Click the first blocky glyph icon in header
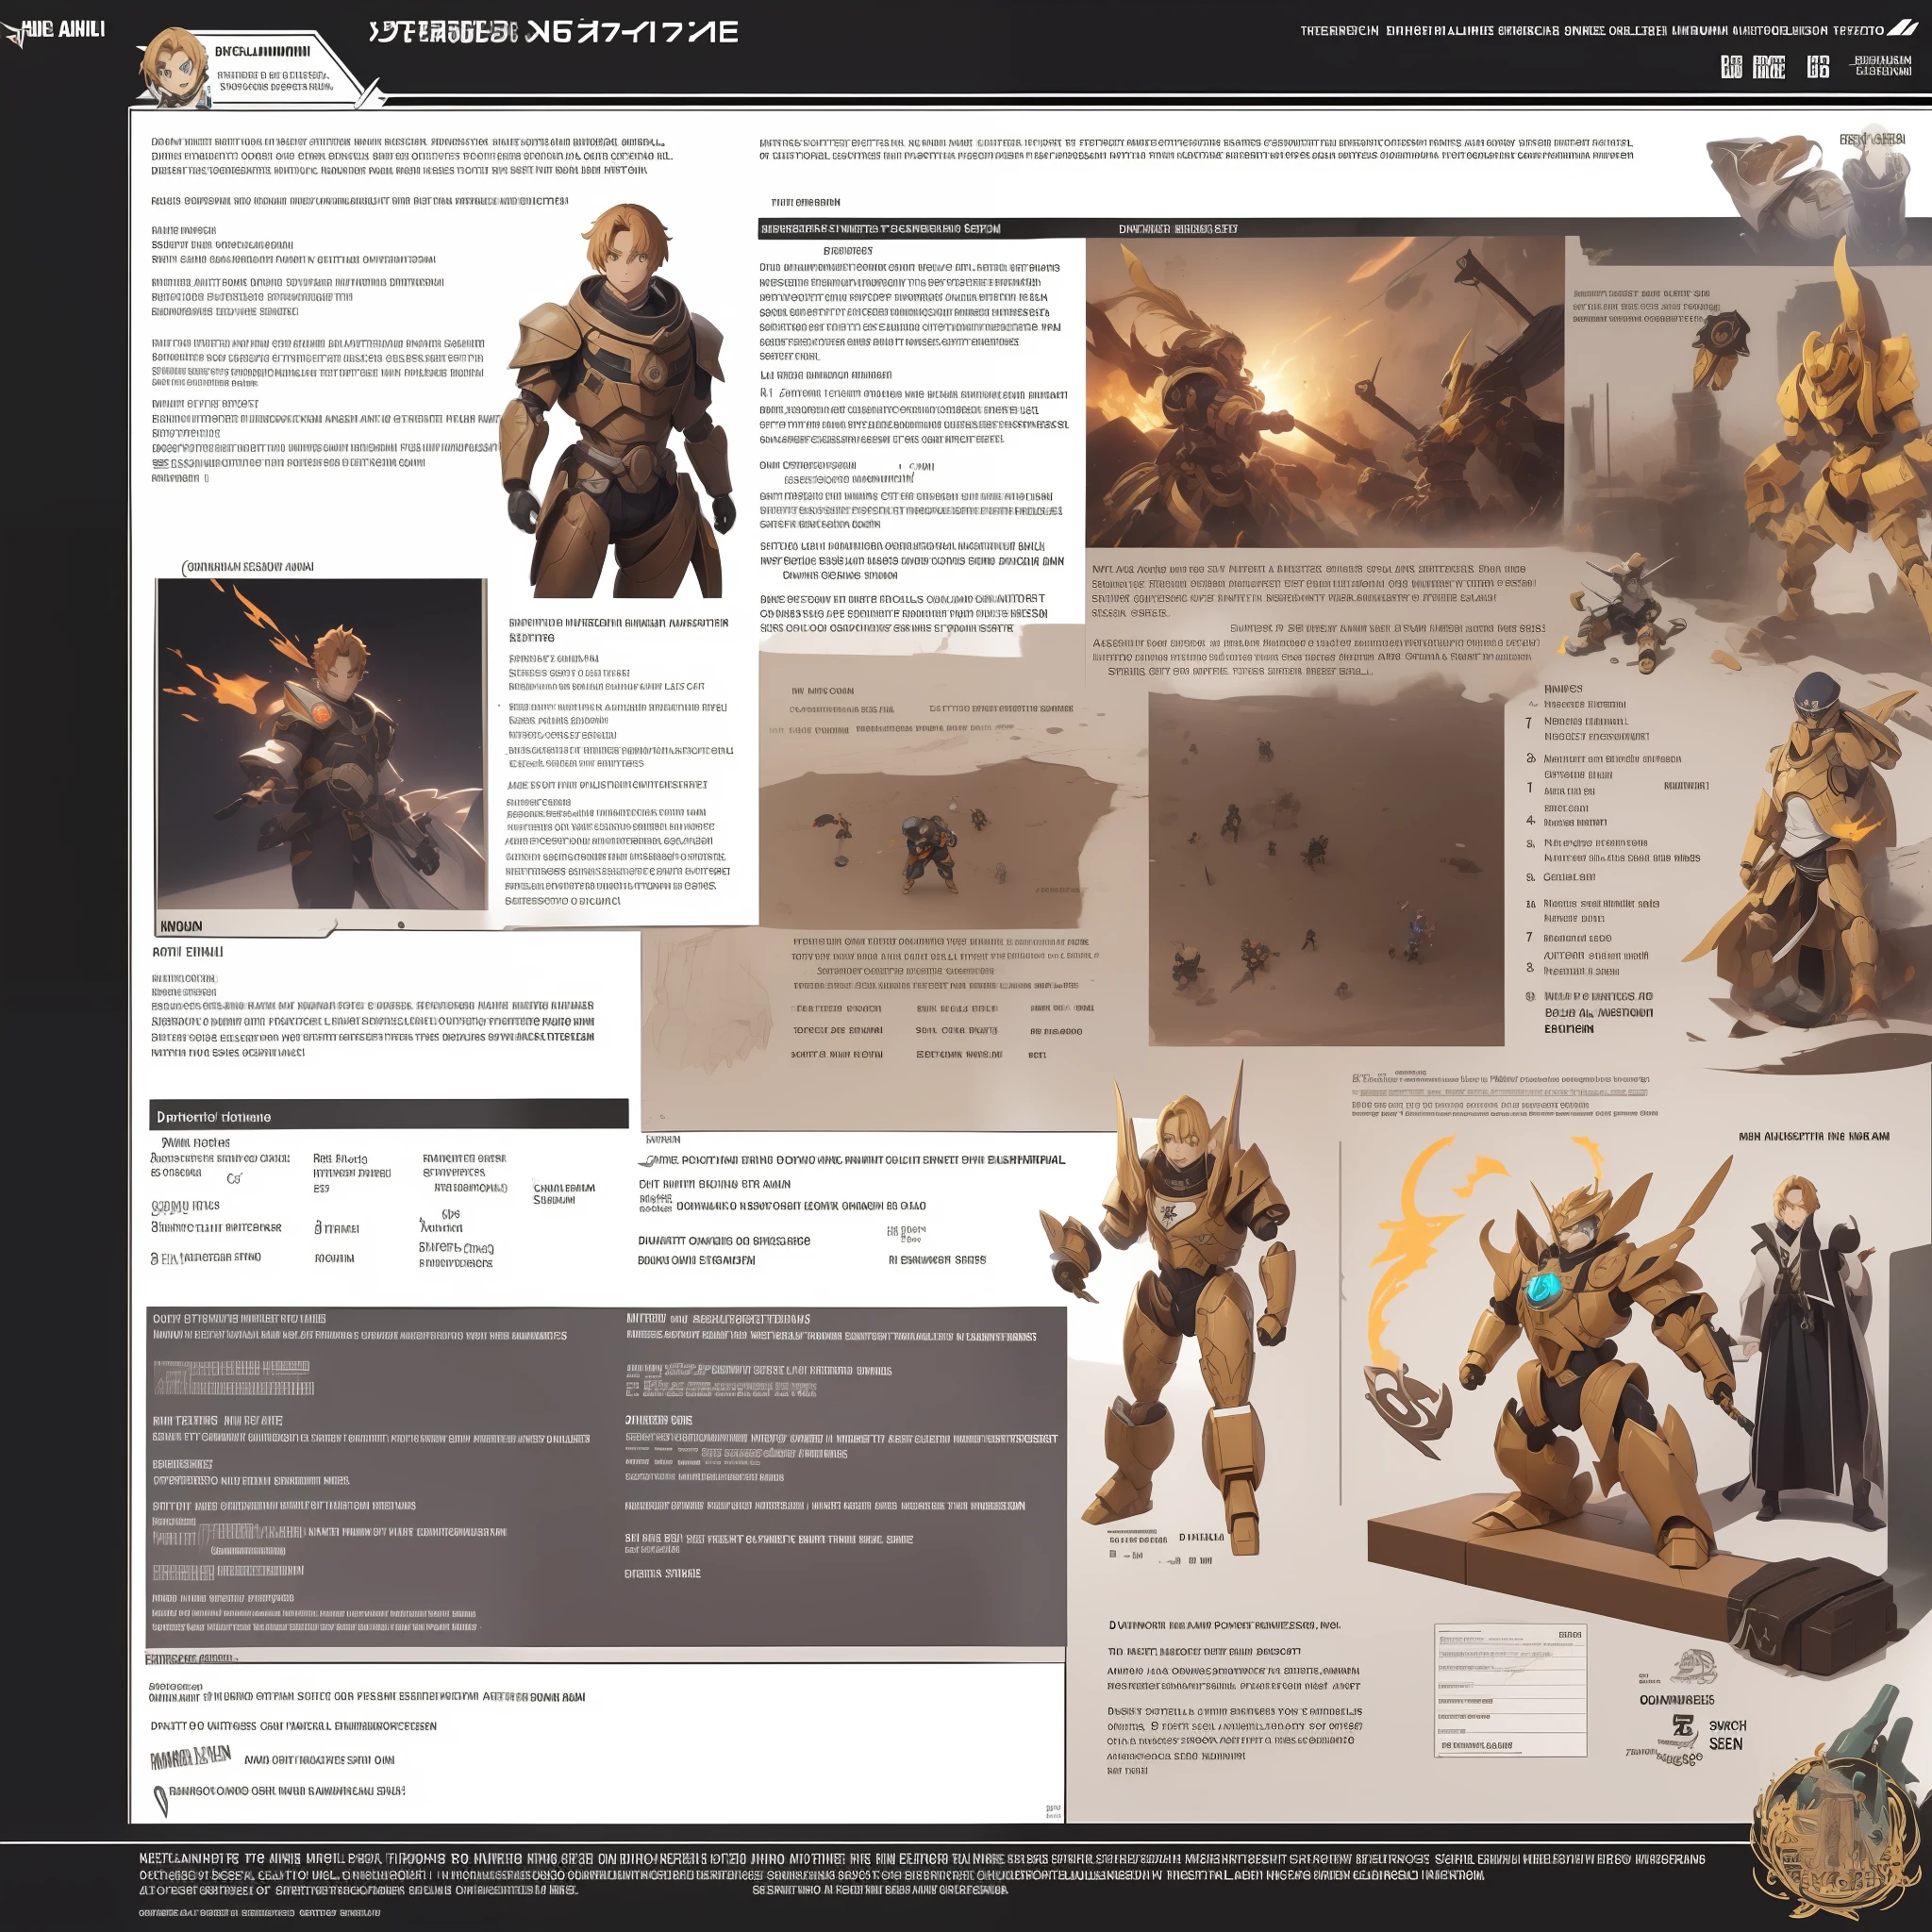 pos(1731,67)
